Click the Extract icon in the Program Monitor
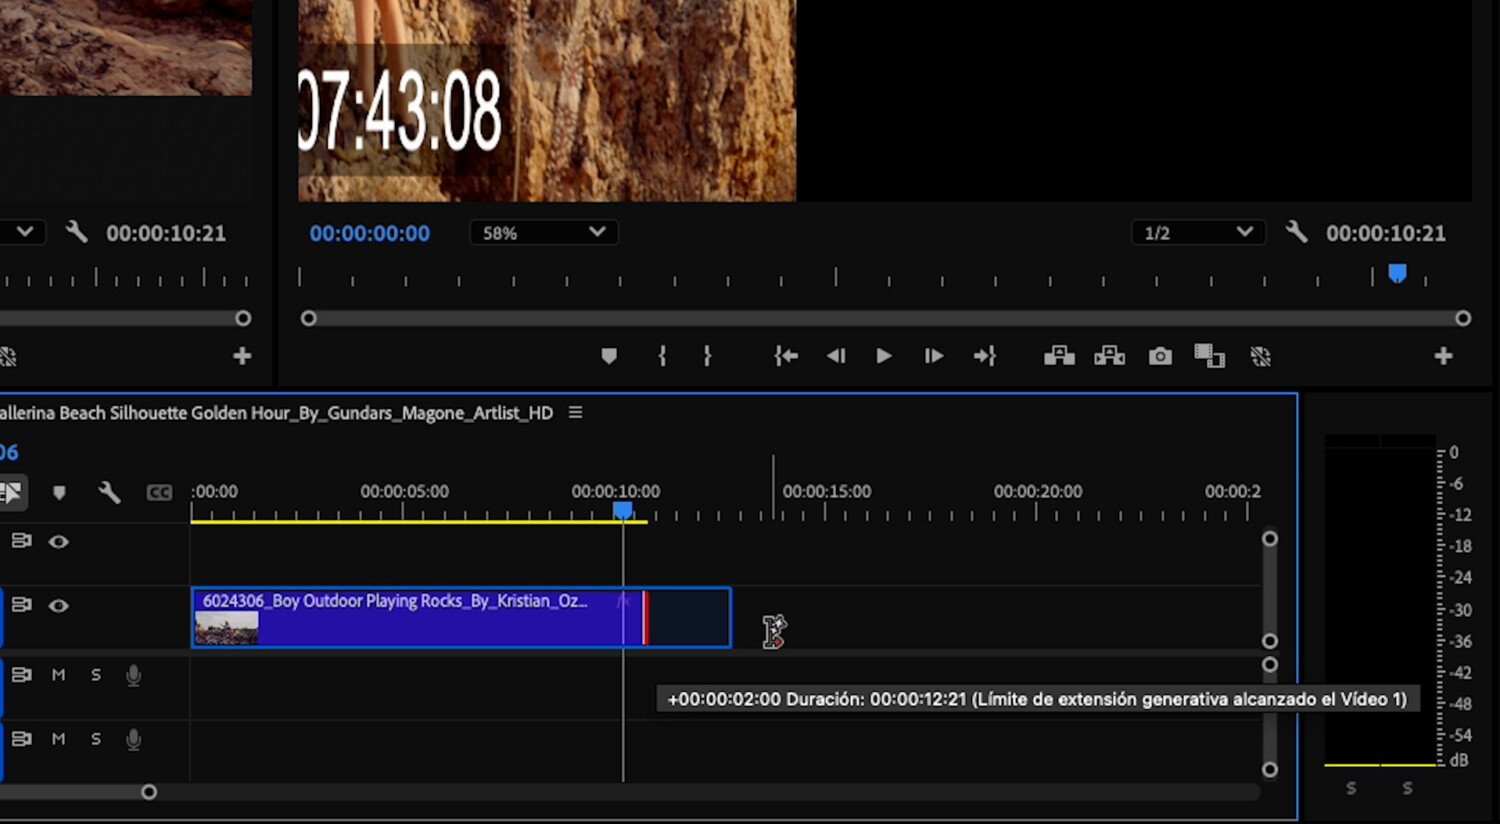 (1110, 355)
